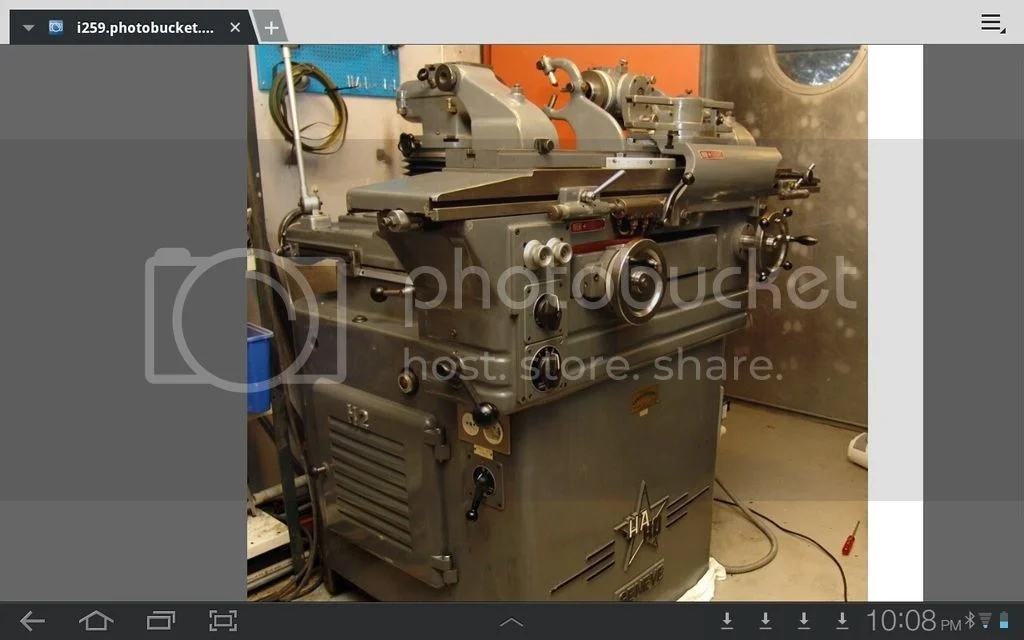Open a new browser tab
The image size is (1024, 640).
(270, 27)
